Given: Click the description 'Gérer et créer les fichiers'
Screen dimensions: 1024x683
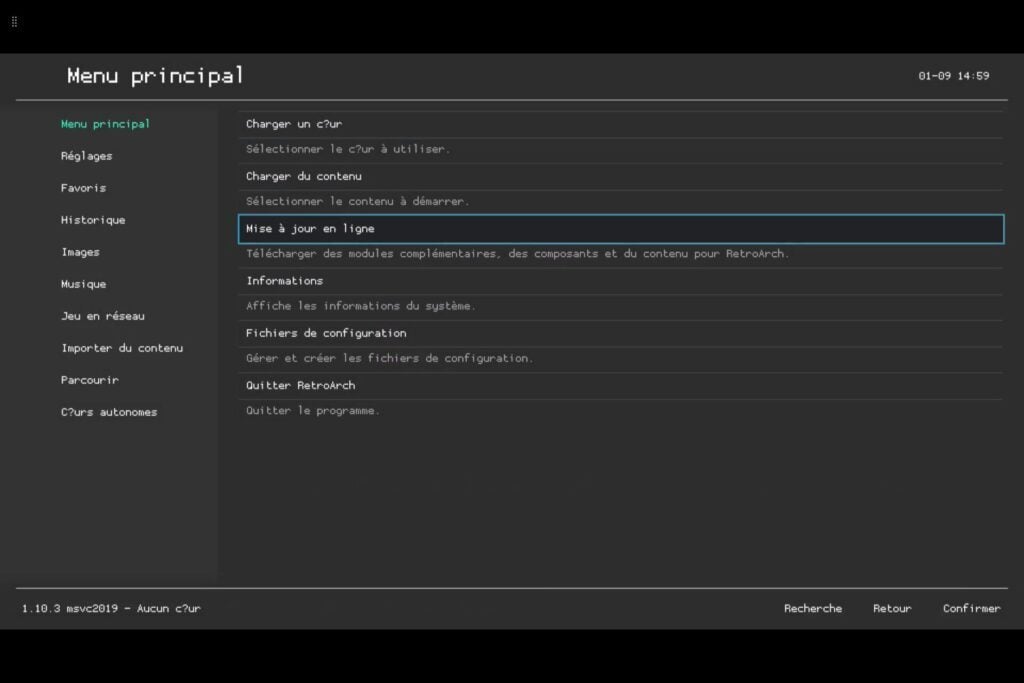Looking at the screenshot, I should [x=332, y=358].
